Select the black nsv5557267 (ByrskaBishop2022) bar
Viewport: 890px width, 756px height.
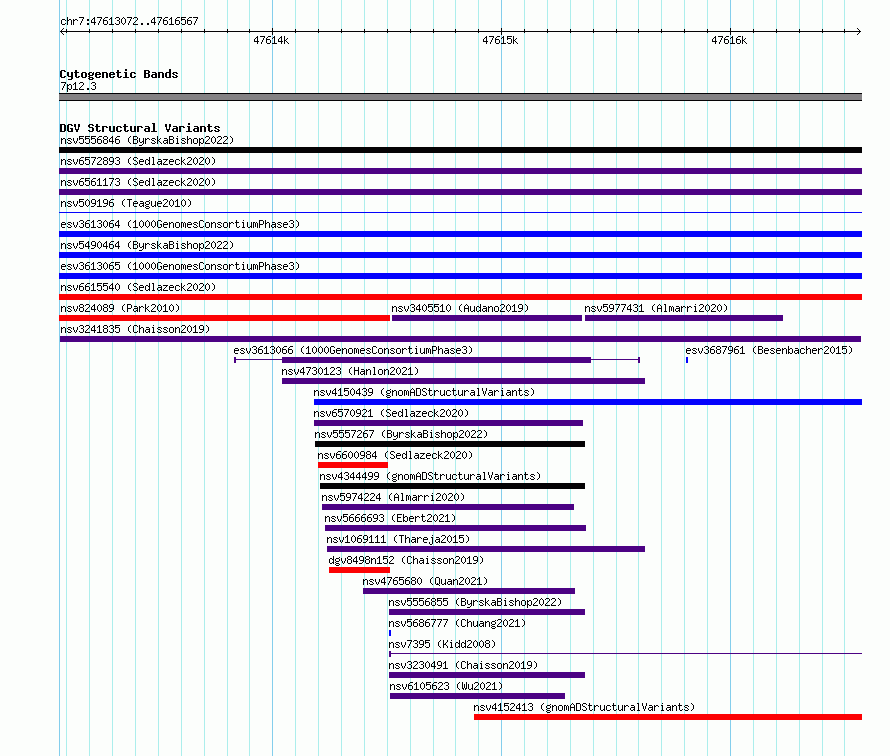(x=450, y=444)
